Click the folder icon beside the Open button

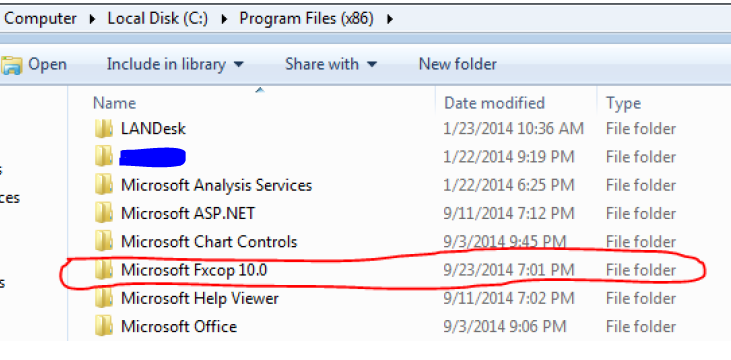pyautogui.click(x=11, y=65)
